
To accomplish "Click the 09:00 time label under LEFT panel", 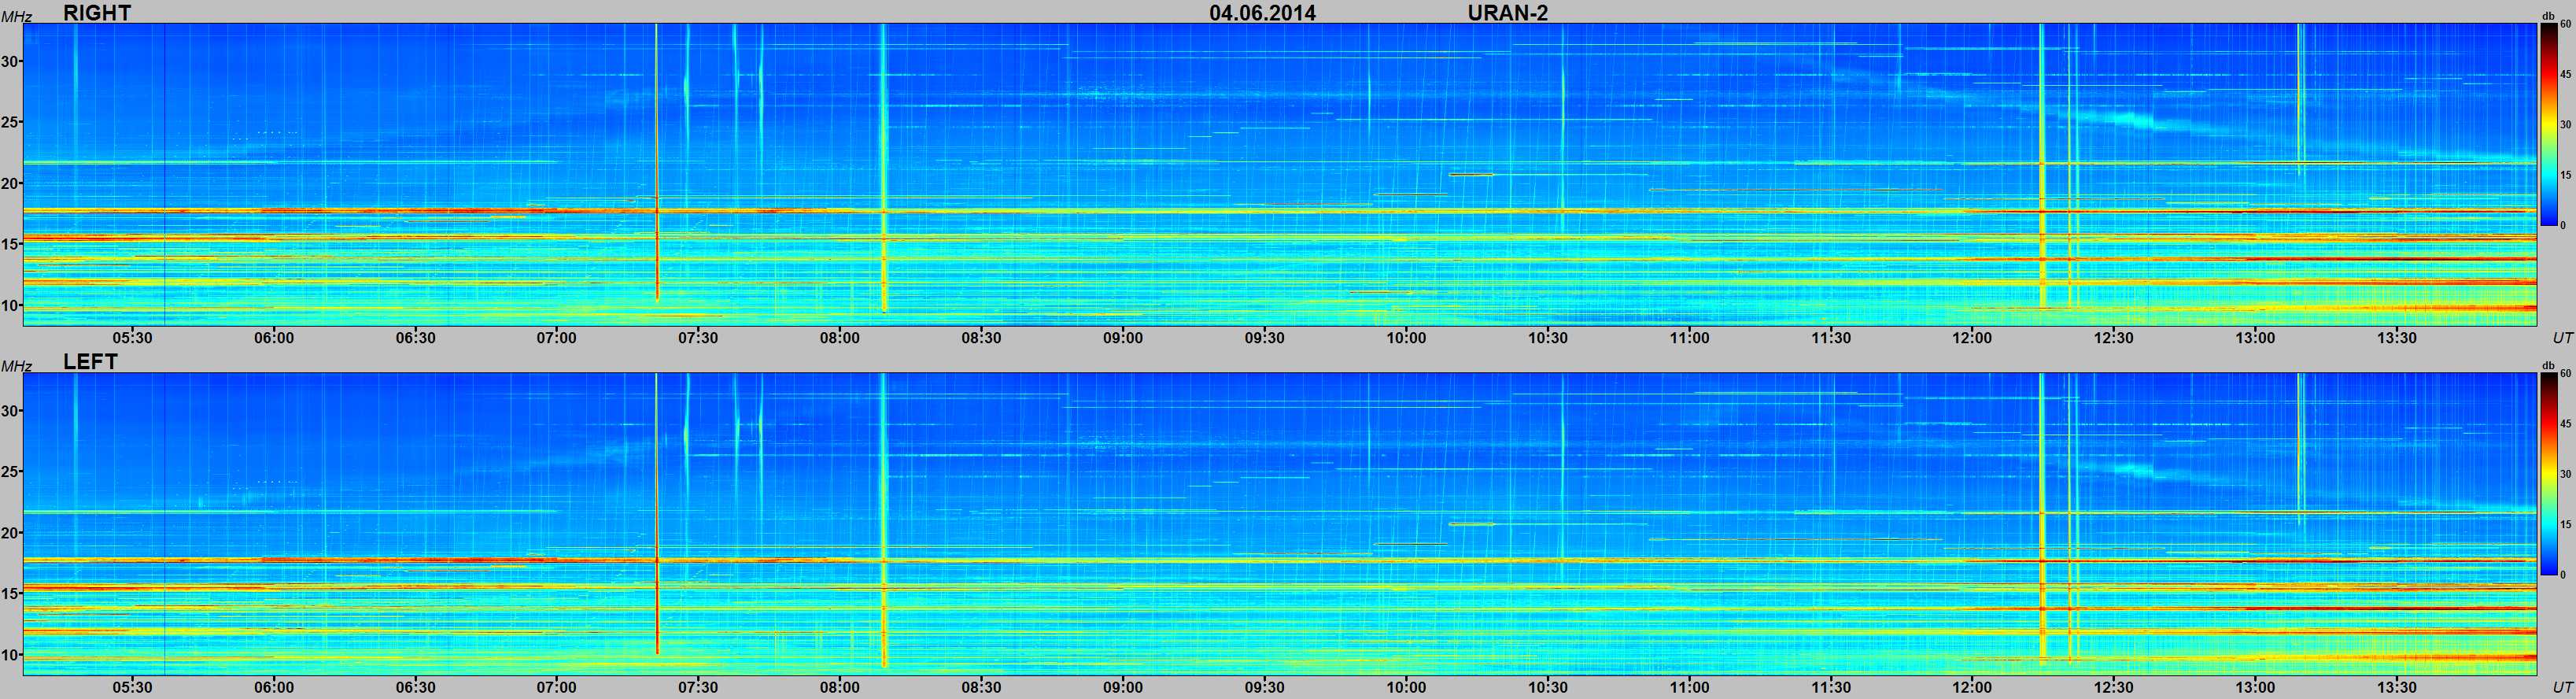I will click(x=1123, y=688).
